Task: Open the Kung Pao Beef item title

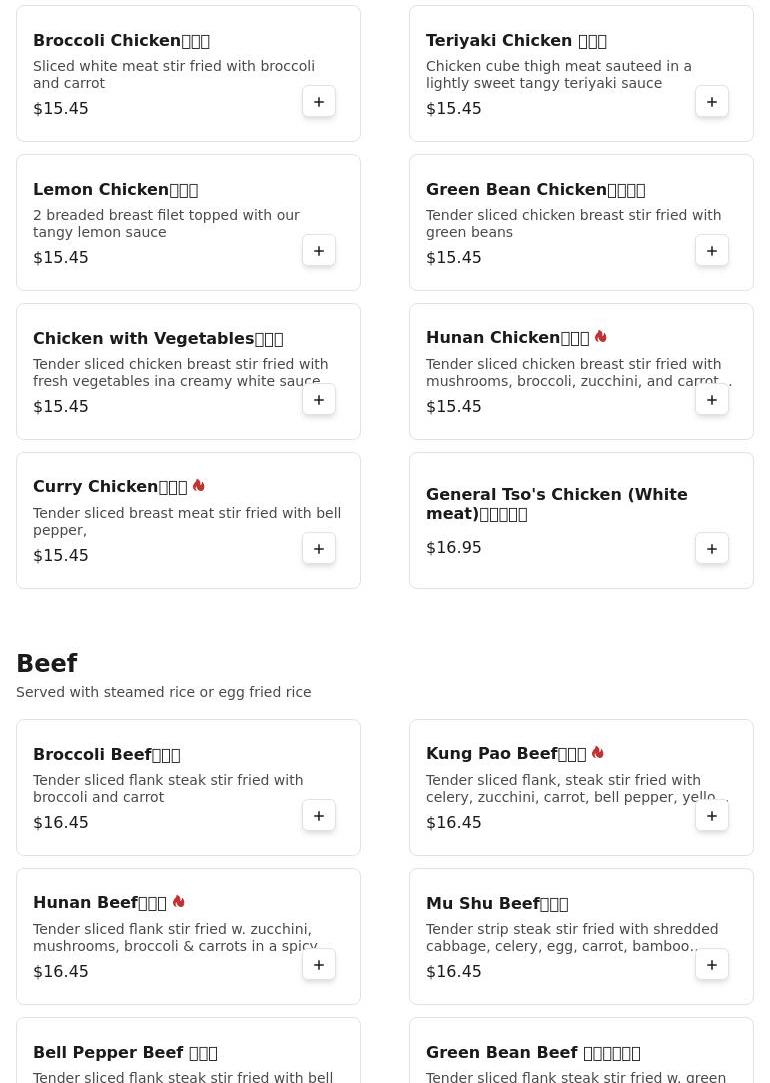Action: coord(506,754)
